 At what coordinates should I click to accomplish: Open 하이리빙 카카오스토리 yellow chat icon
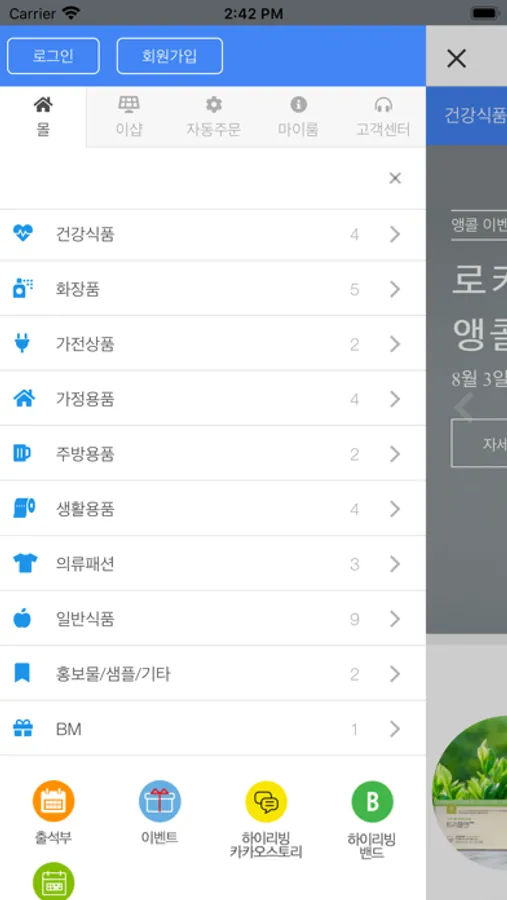(x=266, y=801)
